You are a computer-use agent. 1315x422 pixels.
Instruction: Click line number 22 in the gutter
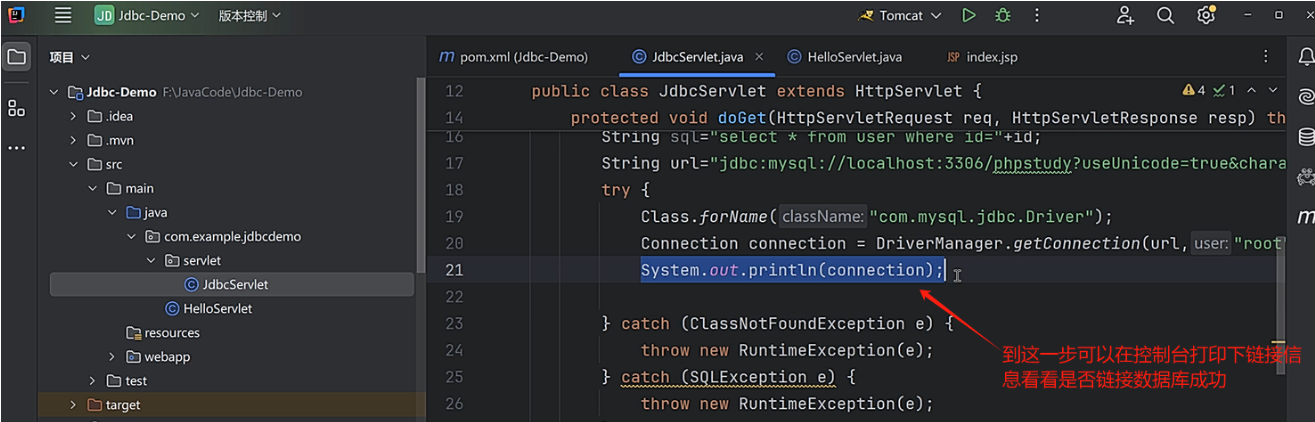point(454,297)
